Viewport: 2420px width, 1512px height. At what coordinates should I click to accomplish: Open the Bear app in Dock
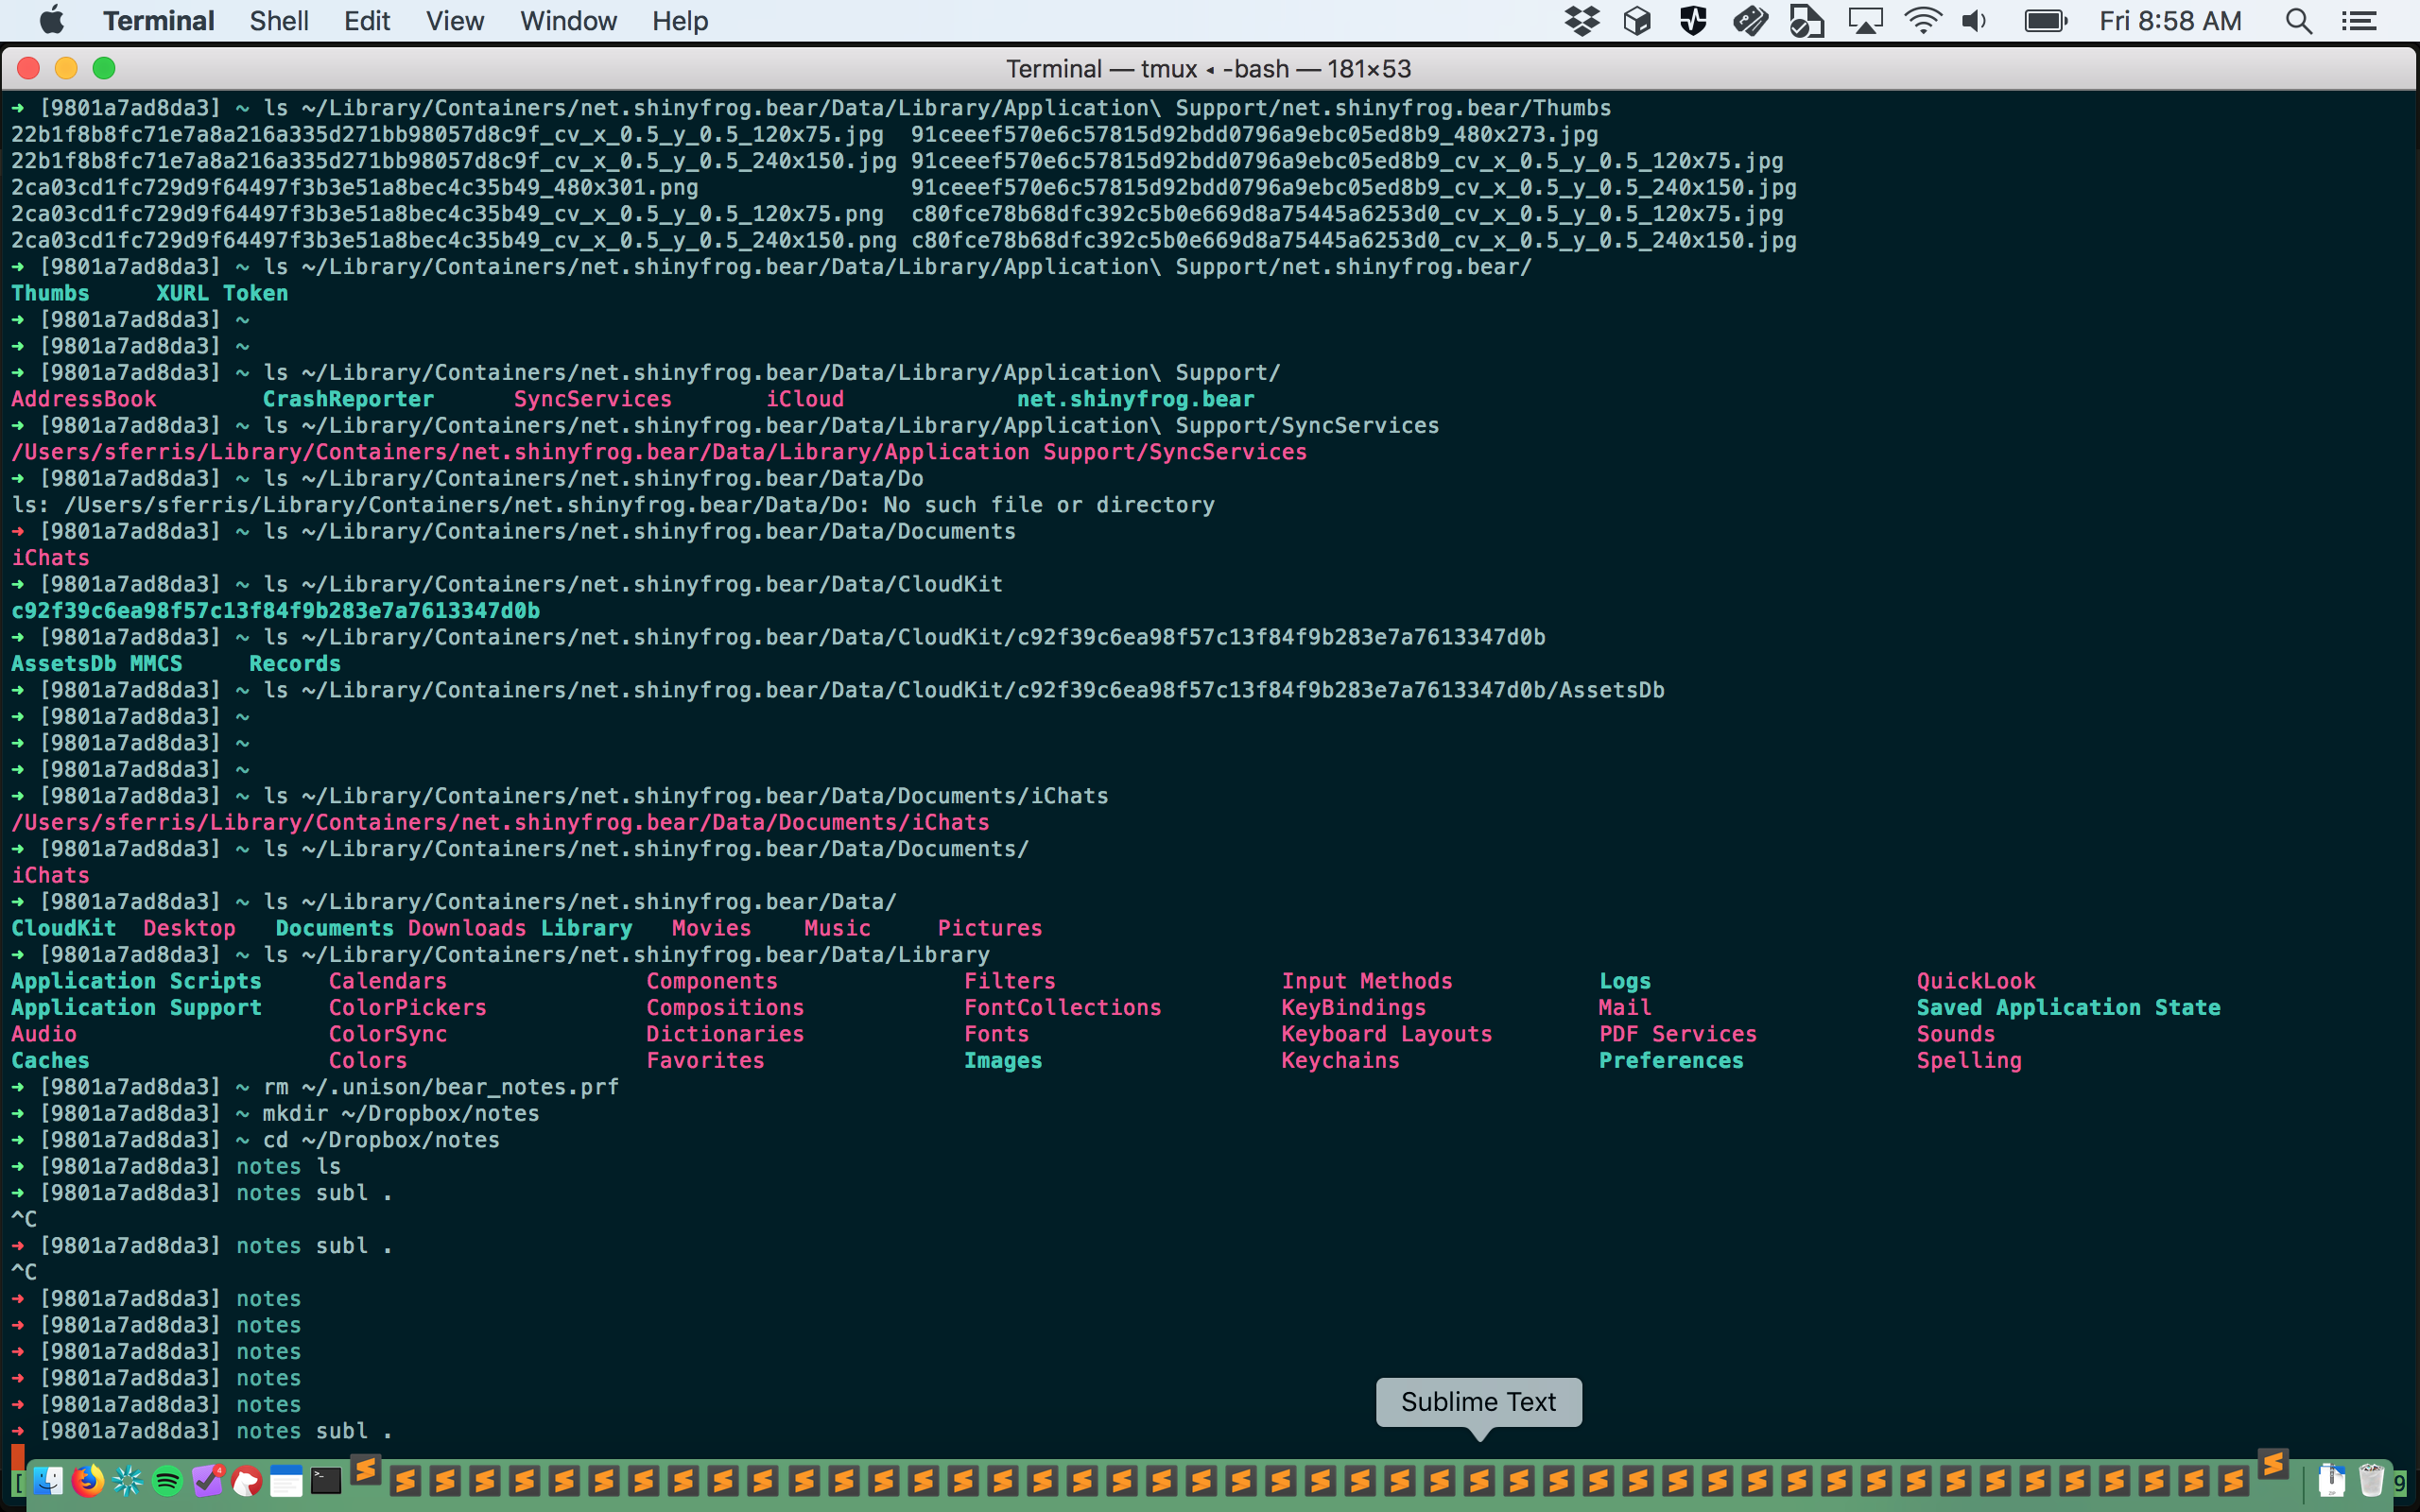tap(247, 1480)
